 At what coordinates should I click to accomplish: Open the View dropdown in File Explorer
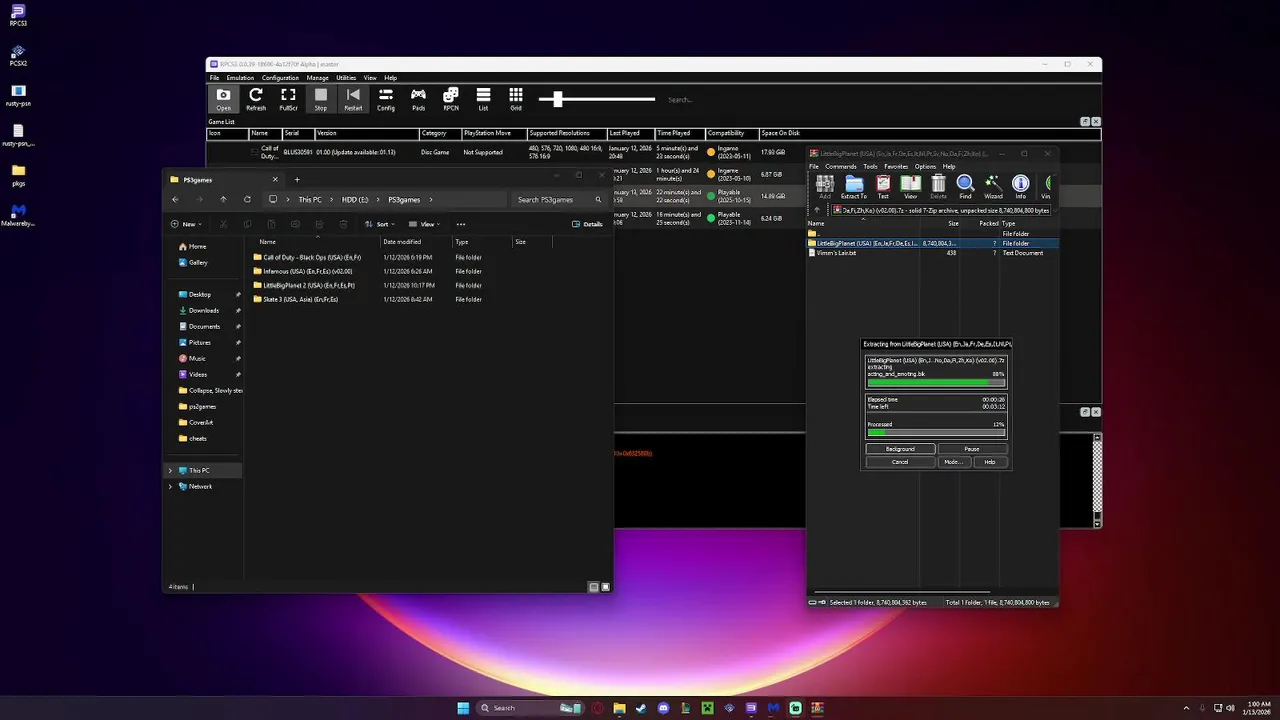click(x=424, y=224)
